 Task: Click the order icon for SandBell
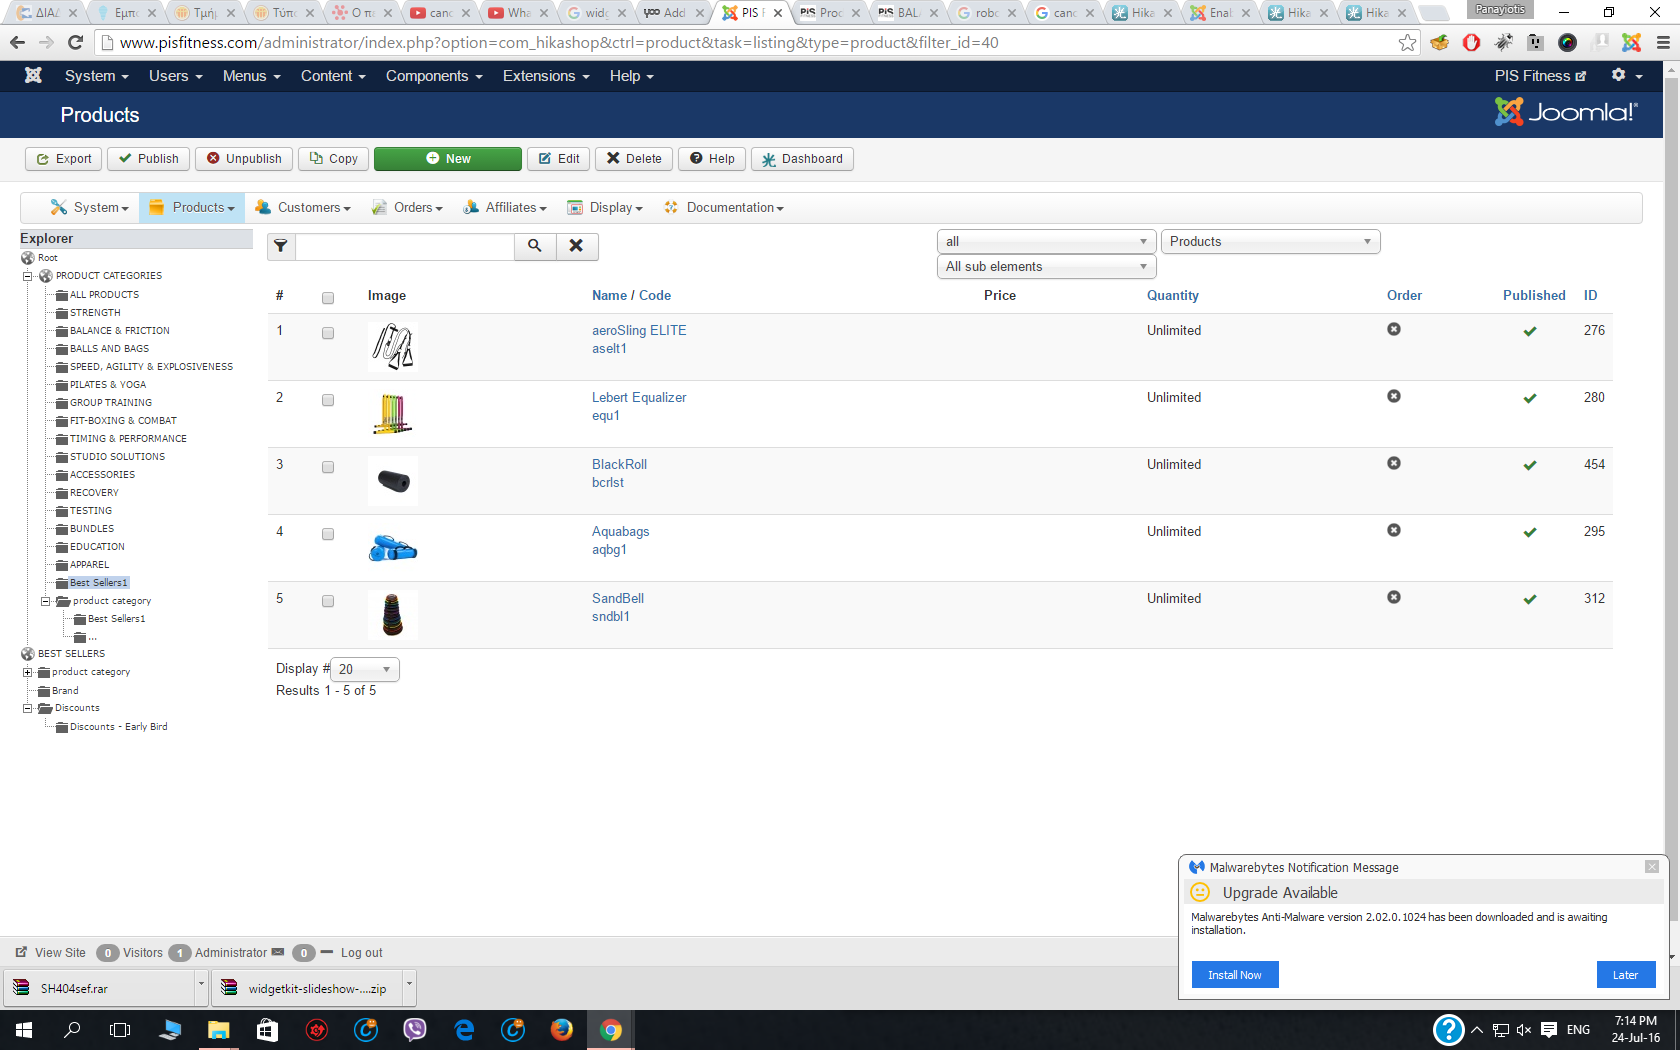[1394, 597]
